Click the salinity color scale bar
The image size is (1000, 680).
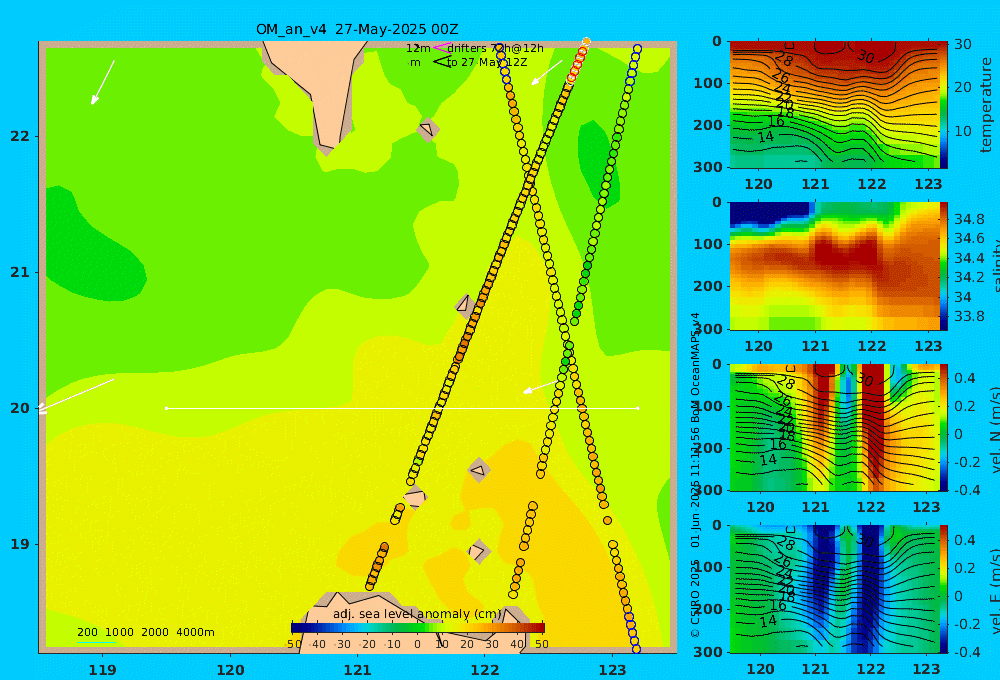pos(943,266)
